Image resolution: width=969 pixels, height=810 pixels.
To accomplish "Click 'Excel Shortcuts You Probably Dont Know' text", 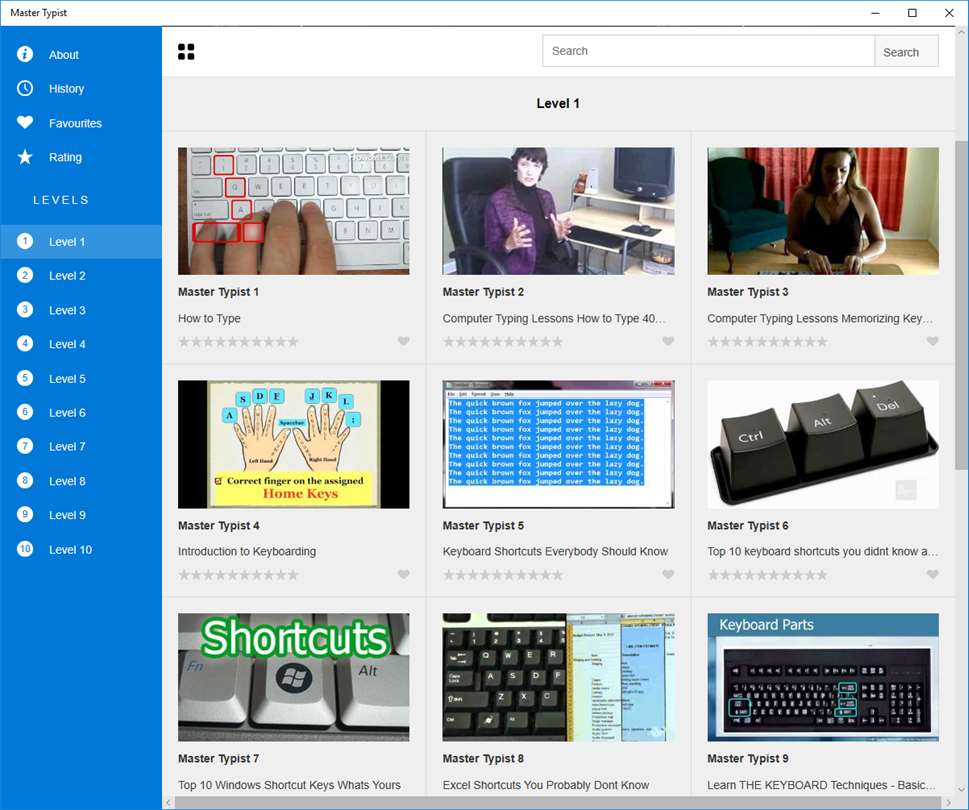I will 546,785.
